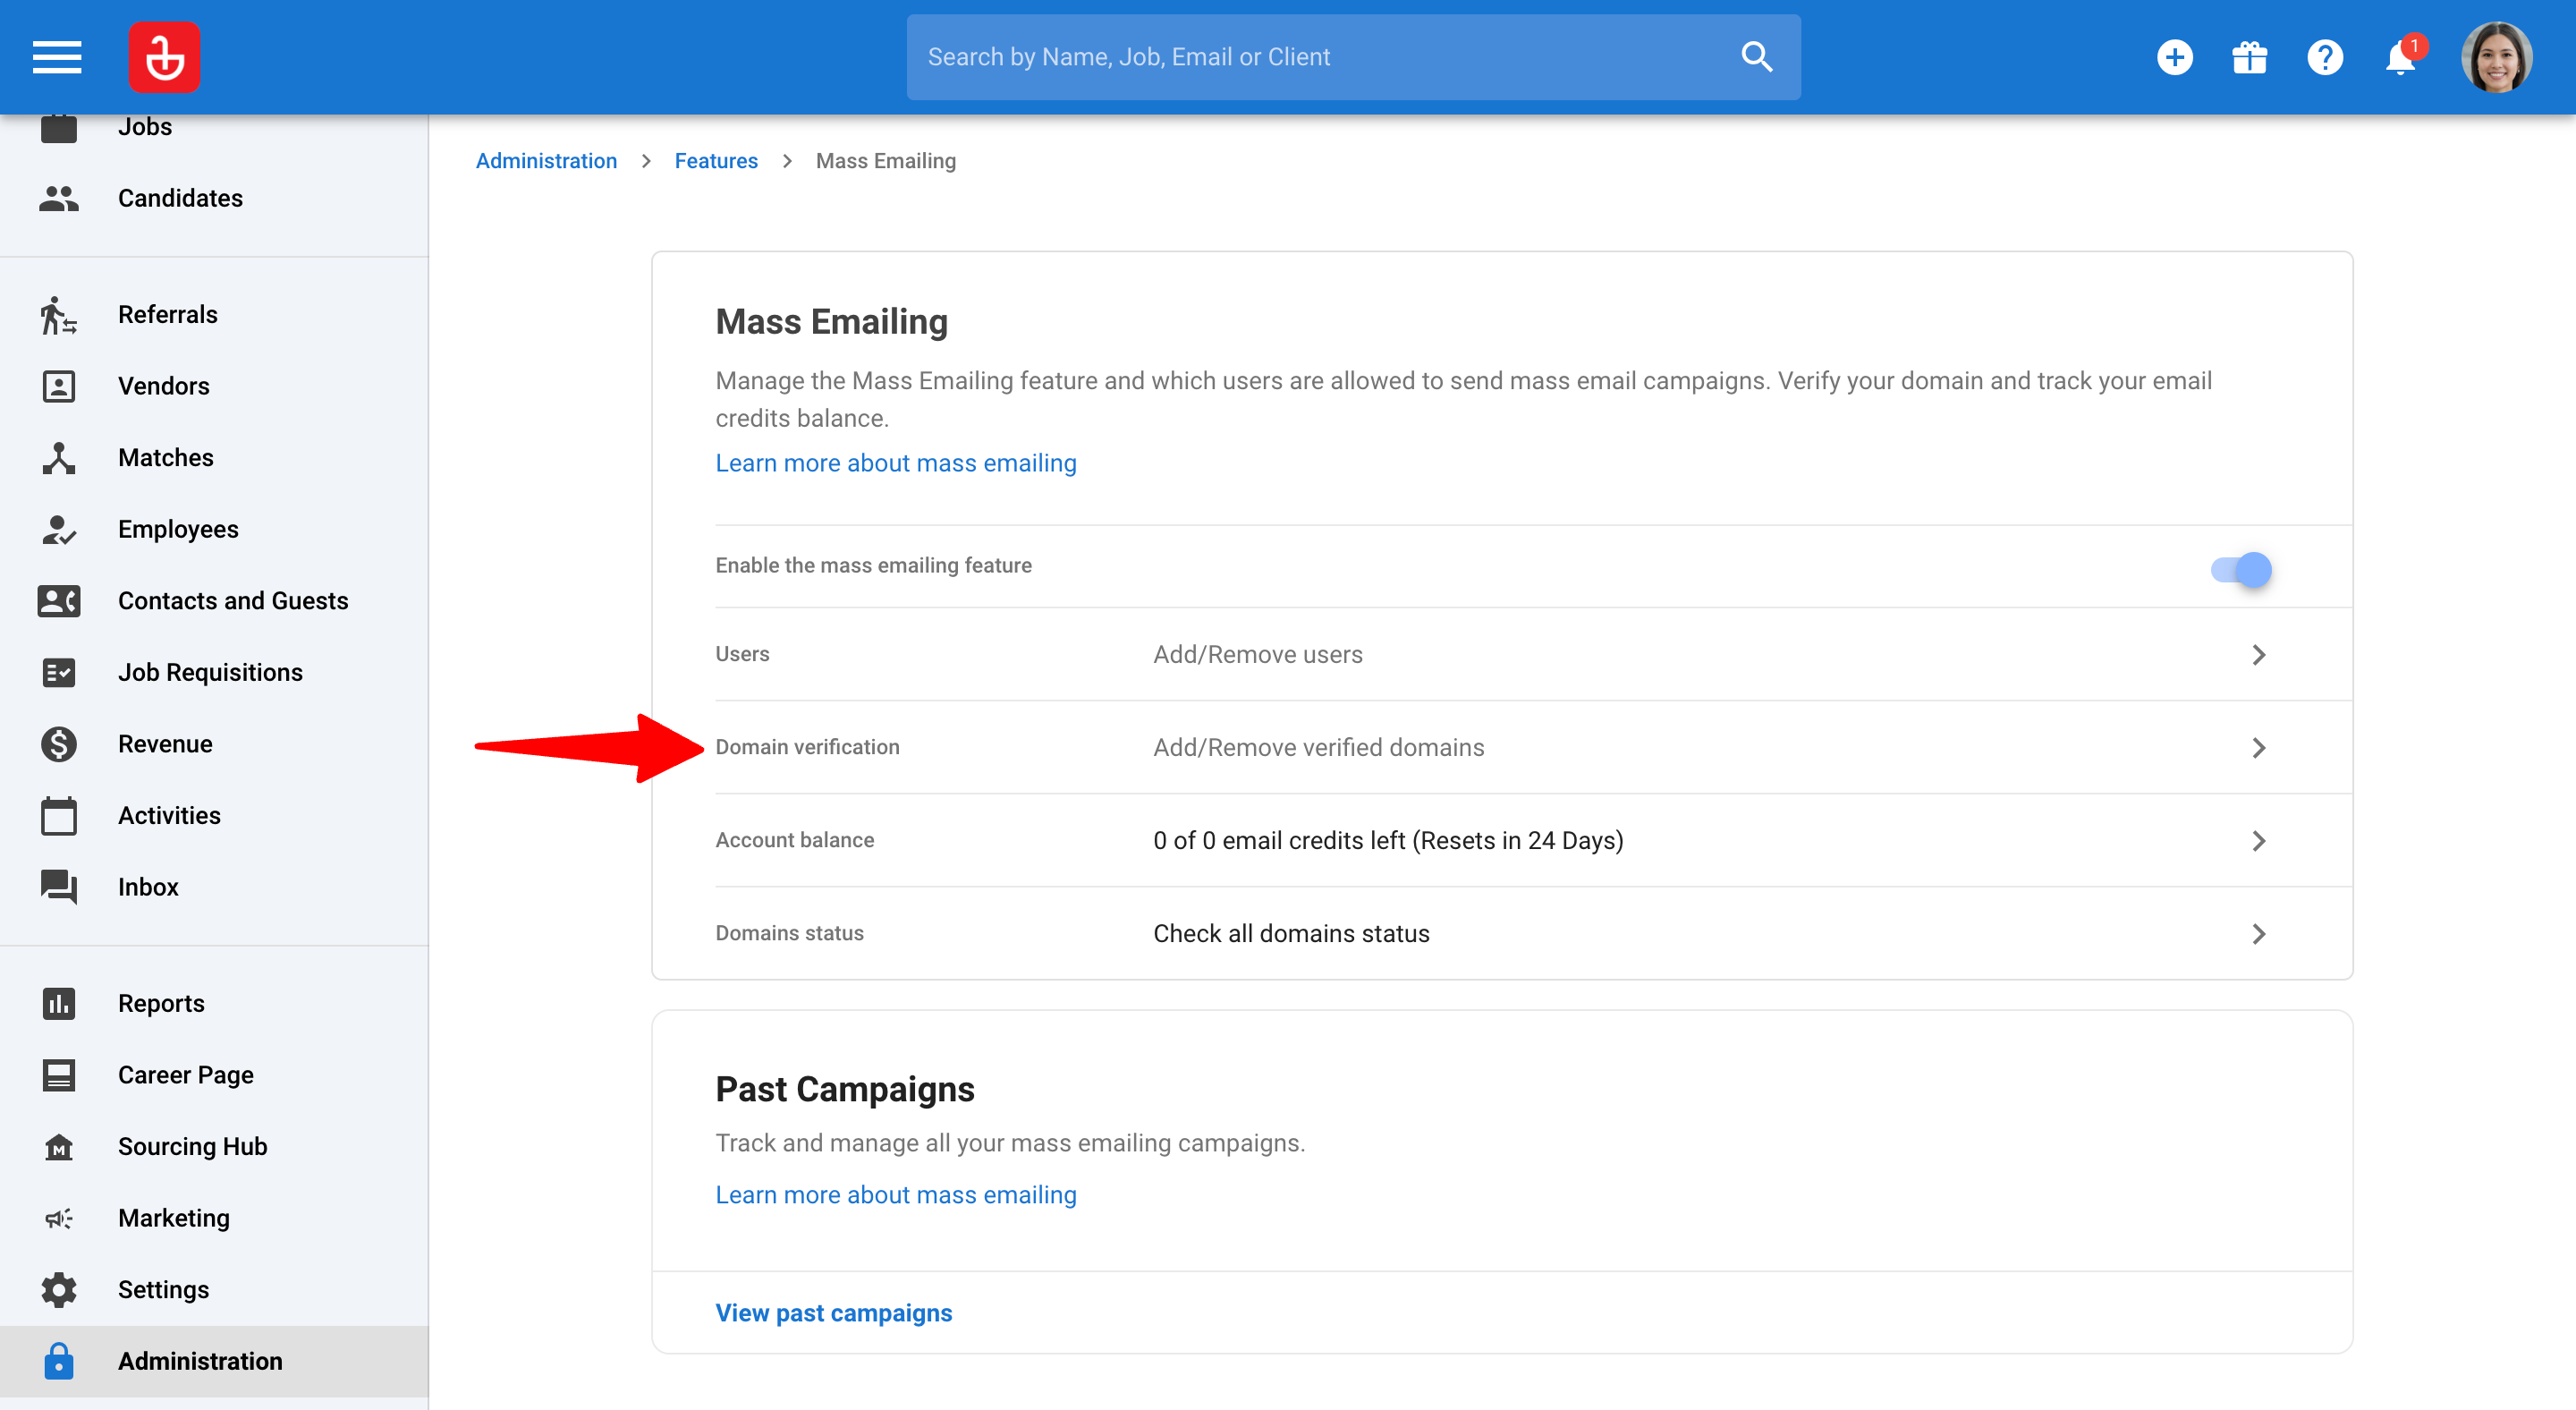Viewport: 2576px width, 1410px height.
Task: Expand the Domain verification row chevron
Action: click(x=2258, y=747)
